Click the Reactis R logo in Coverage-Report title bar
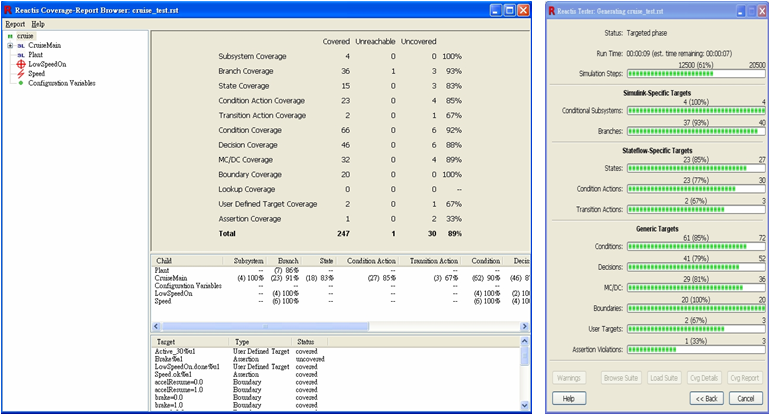Screen dimensions: 770x415 click(9, 9)
